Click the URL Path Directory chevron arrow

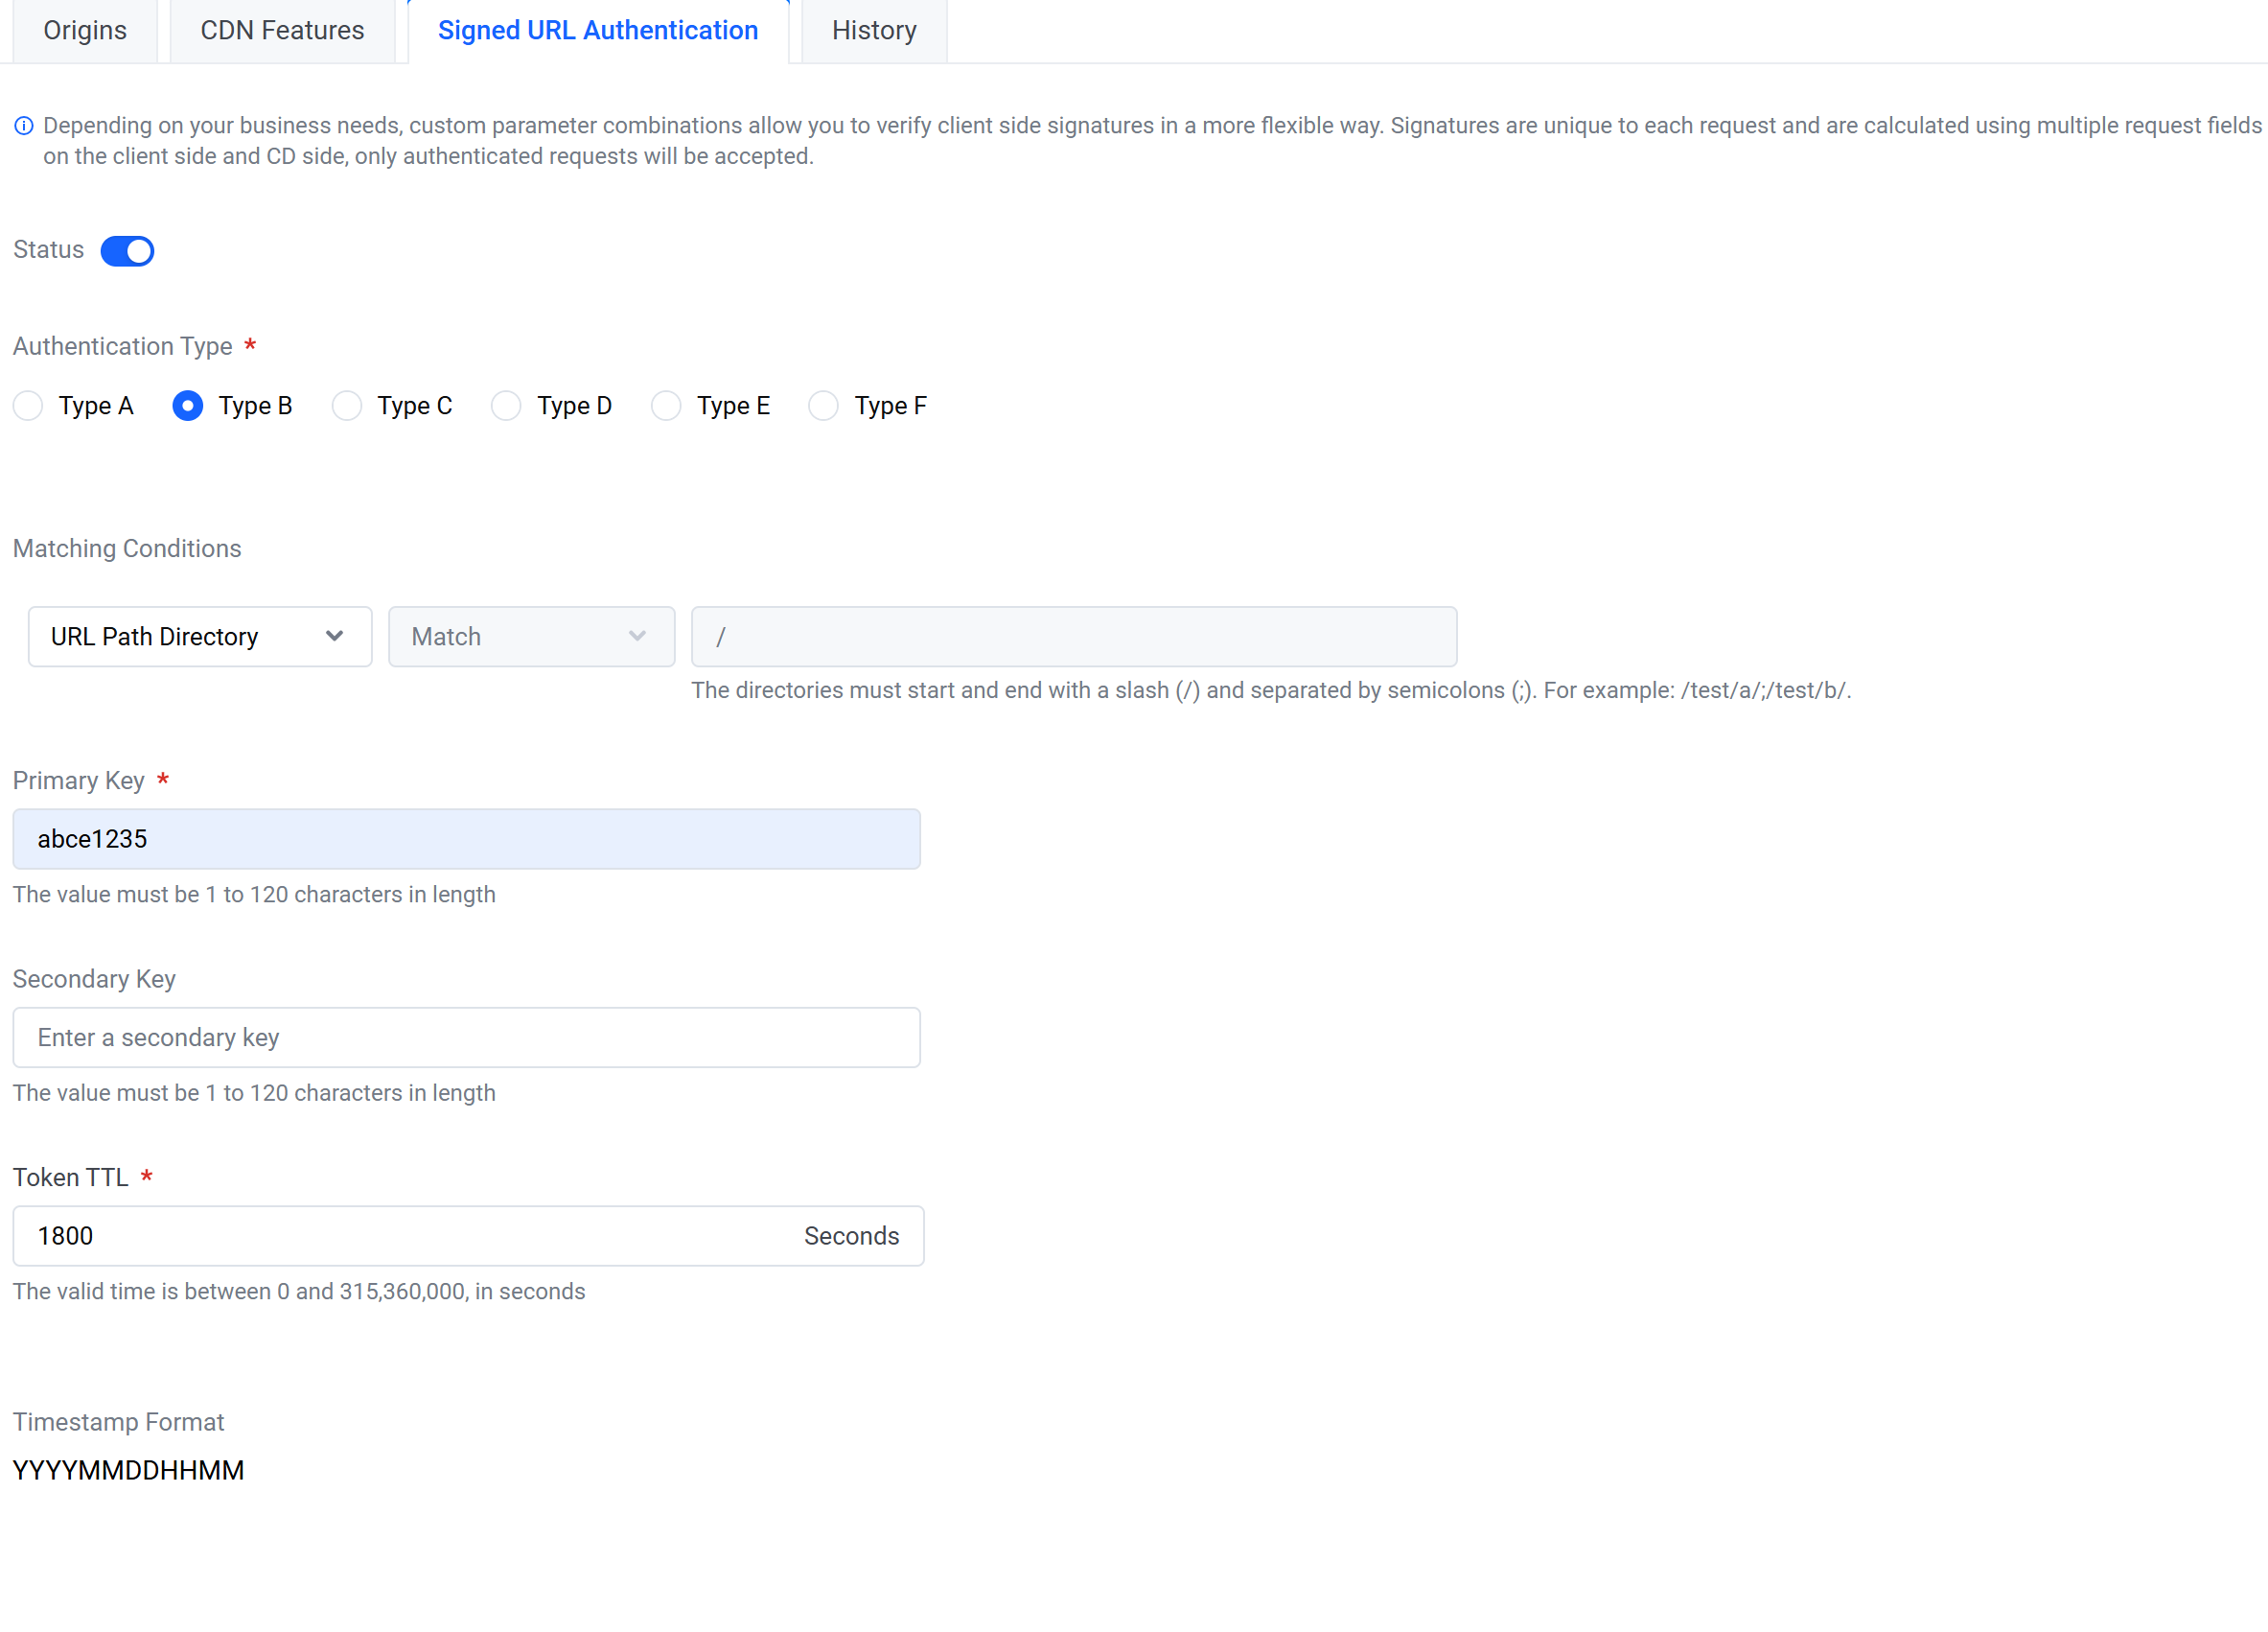335,636
